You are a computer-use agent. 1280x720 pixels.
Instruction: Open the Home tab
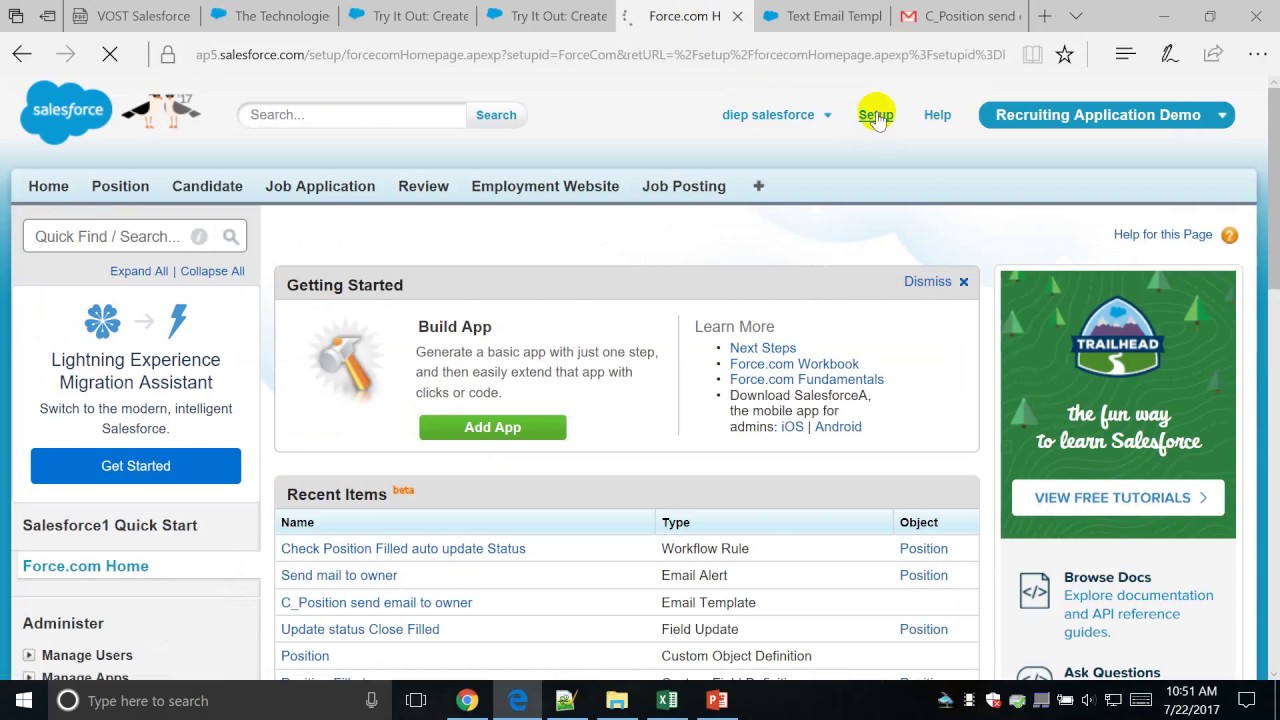(x=48, y=186)
